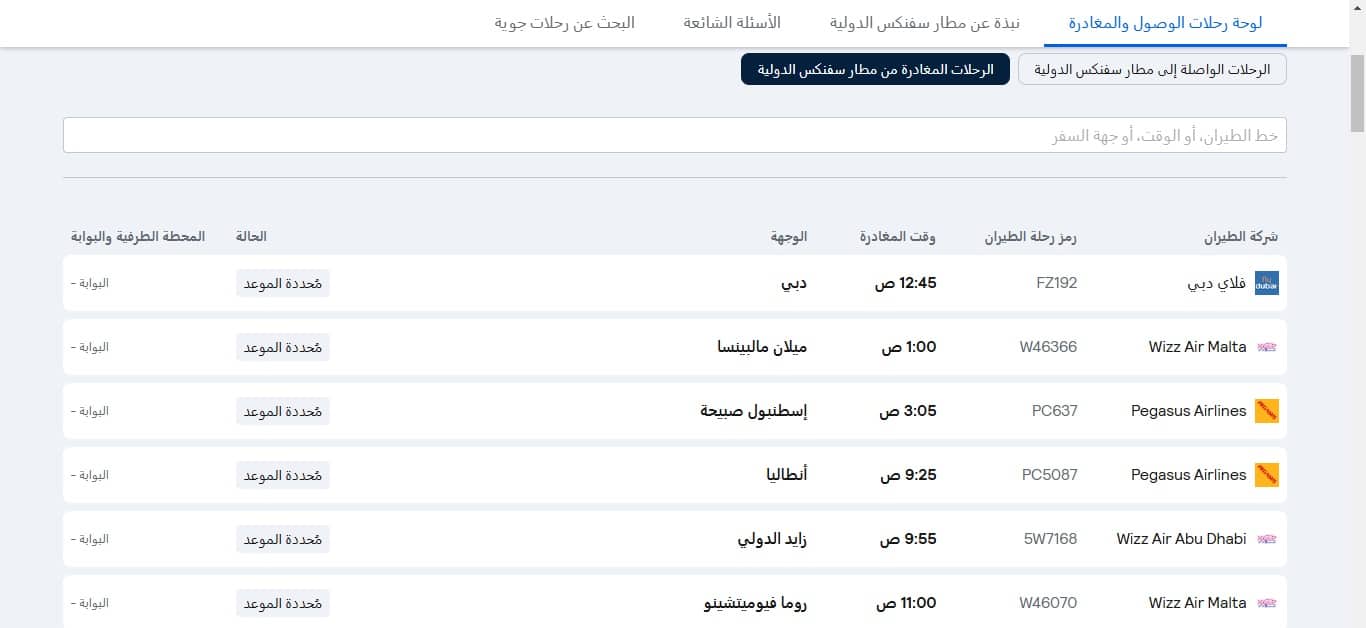The image size is (1366, 628).
Task: Select Wizz Air Malta name in W46366 row
Action: pos(1198,347)
